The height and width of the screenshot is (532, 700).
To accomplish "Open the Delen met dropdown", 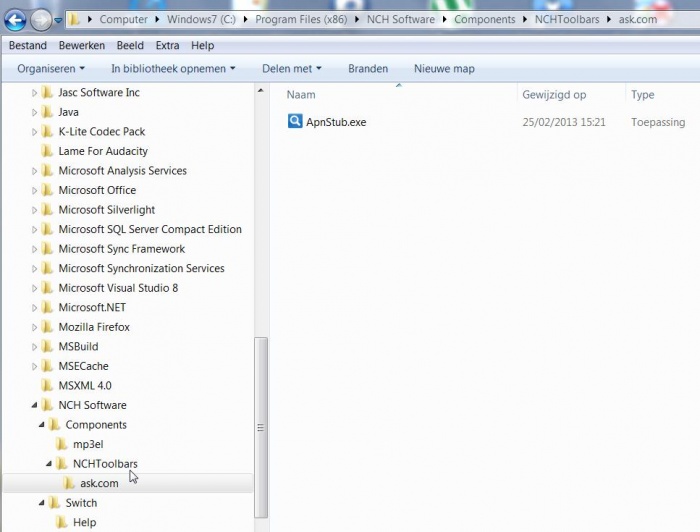I will pyautogui.click(x=292, y=69).
